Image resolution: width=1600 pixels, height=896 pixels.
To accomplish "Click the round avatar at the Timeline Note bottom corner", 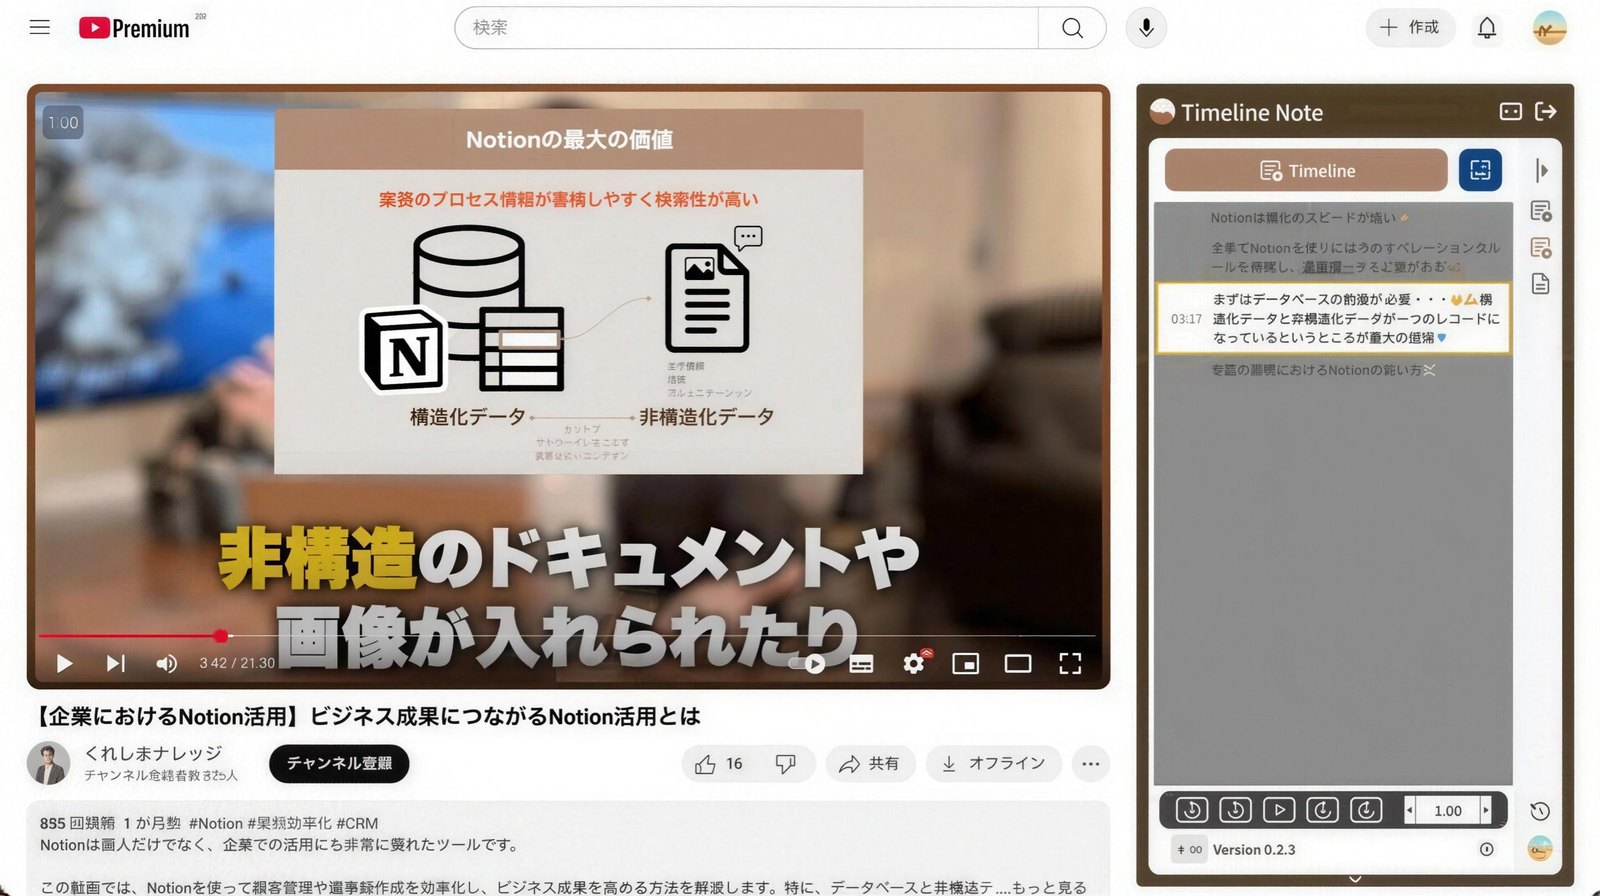I will [x=1540, y=849].
